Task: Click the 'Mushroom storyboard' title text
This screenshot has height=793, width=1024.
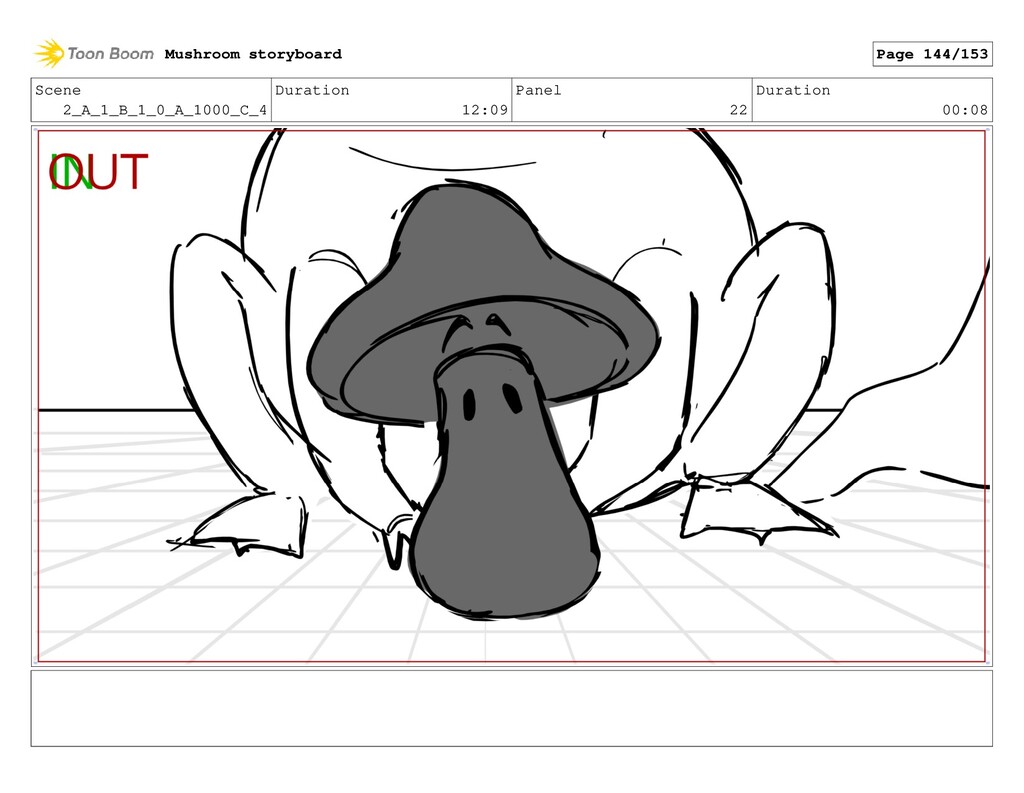Action: tap(253, 54)
